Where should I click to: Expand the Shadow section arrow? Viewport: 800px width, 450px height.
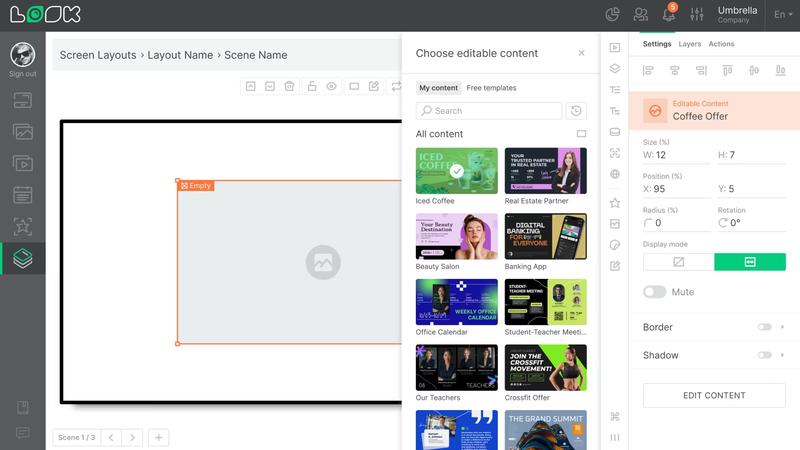pos(782,355)
